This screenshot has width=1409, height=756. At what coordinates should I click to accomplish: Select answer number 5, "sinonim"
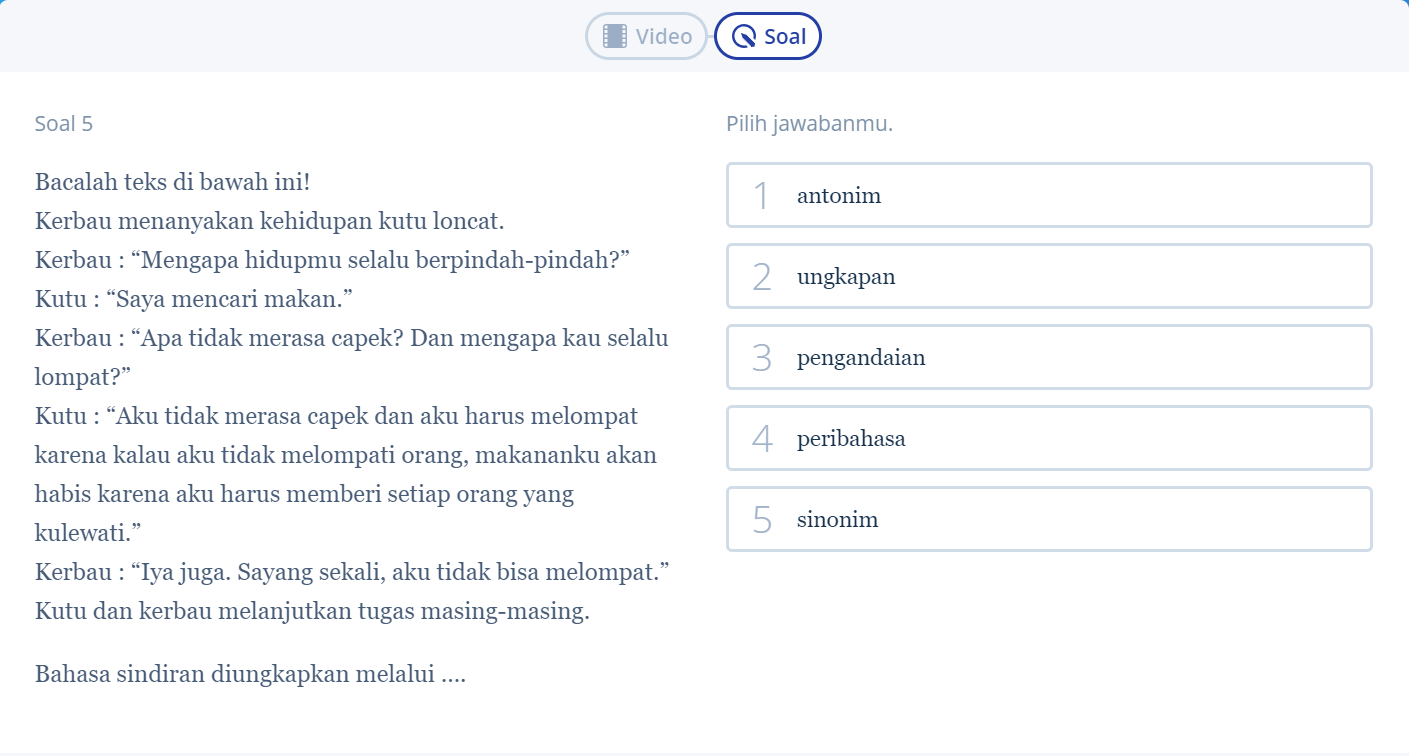1049,520
